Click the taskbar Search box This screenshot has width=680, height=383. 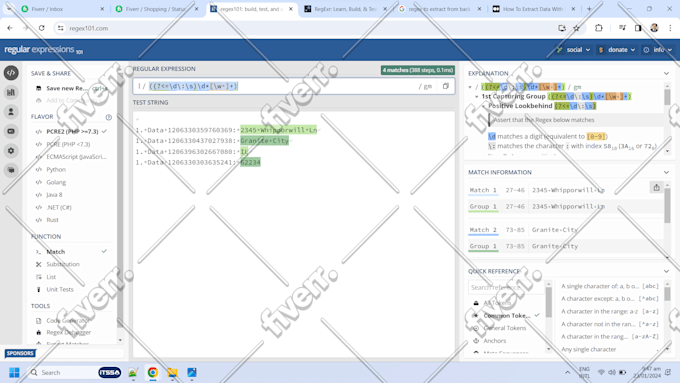pos(75,373)
